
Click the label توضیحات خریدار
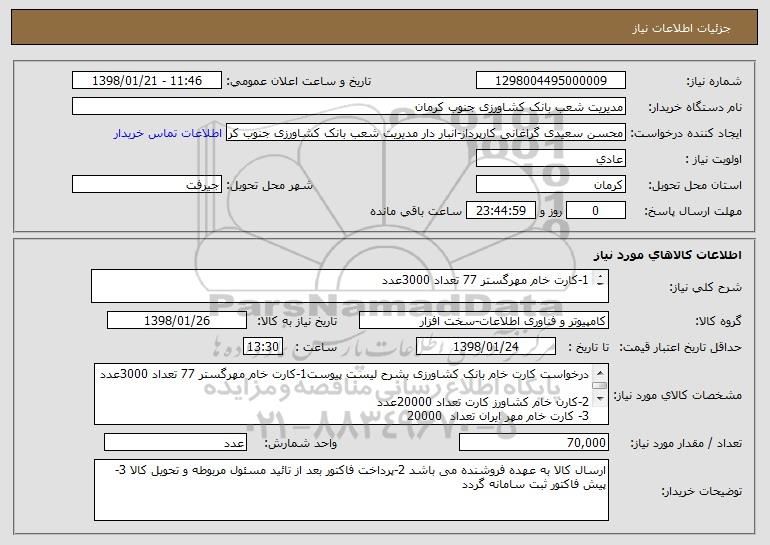tap(702, 490)
